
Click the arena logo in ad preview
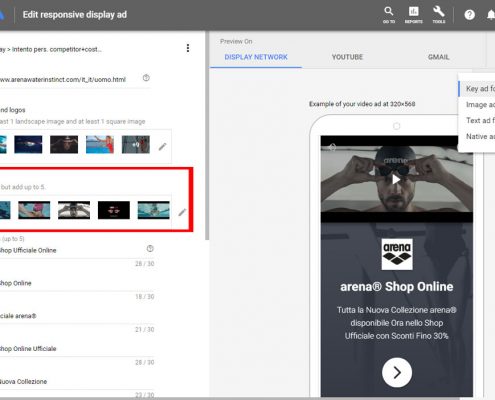point(397,254)
